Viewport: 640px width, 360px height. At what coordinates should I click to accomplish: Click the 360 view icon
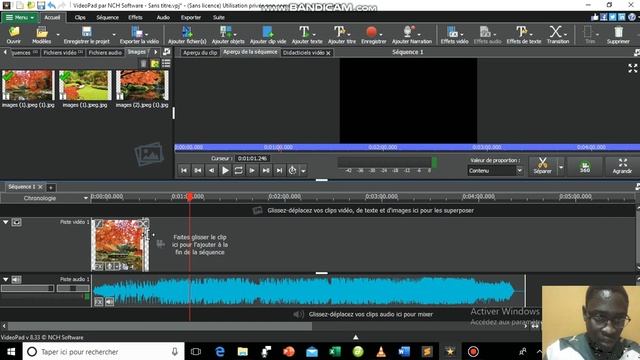[585, 166]
